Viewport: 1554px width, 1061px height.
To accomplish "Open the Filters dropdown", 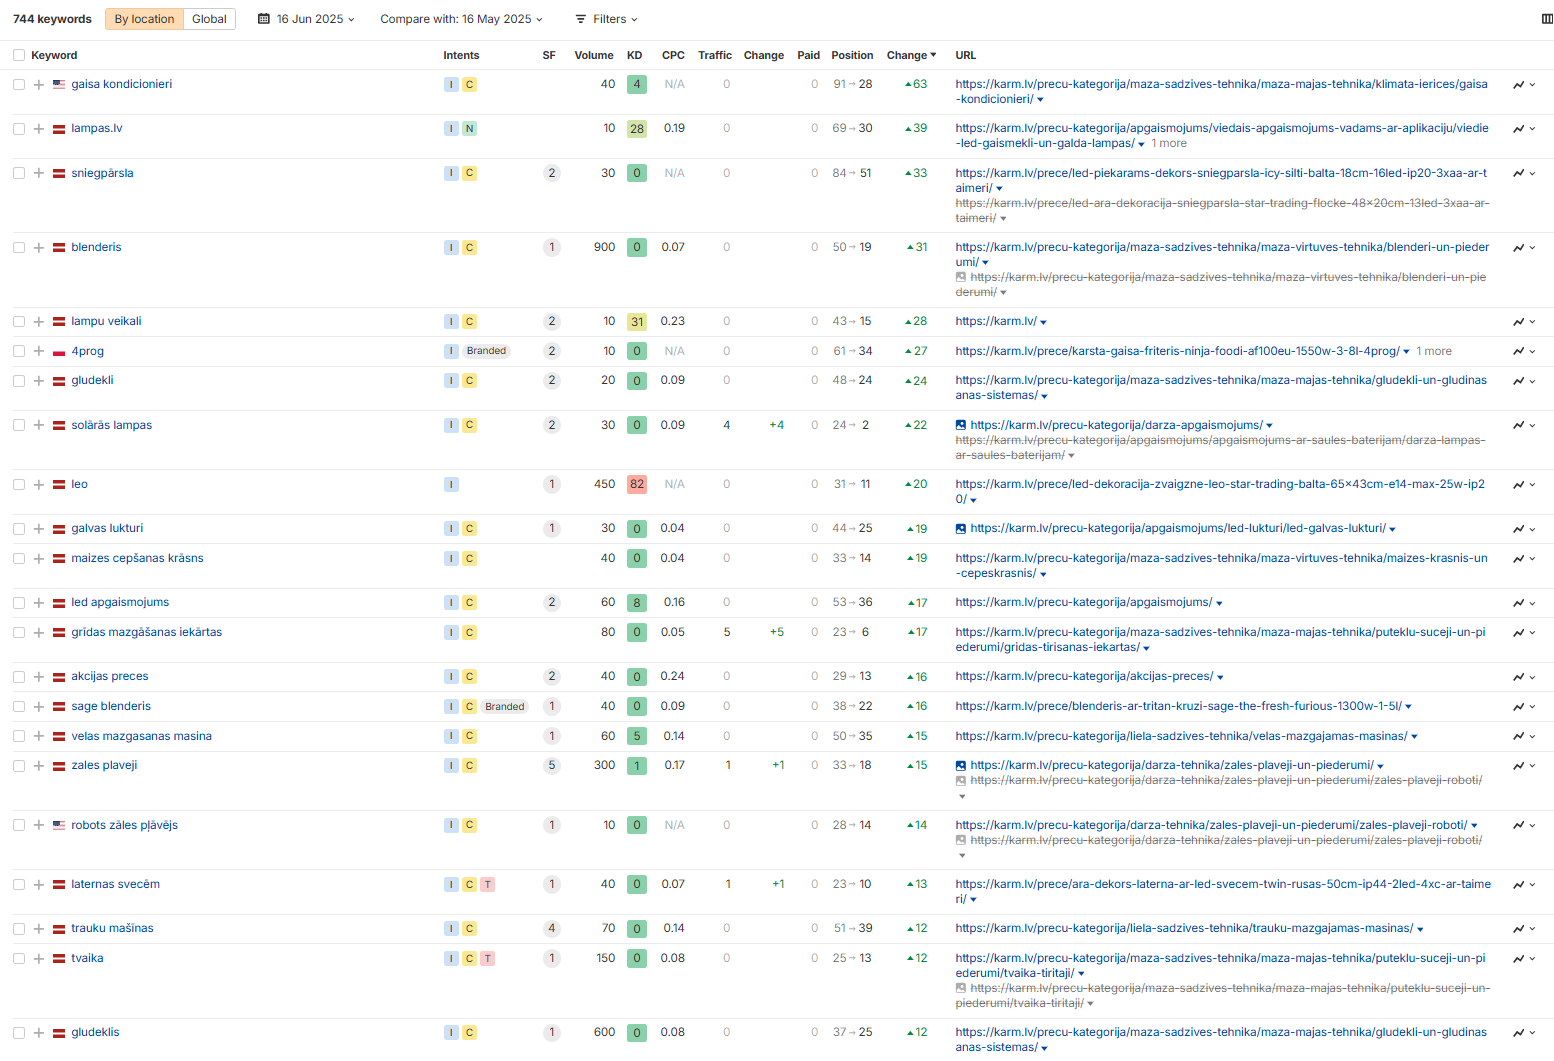I will (x=606, y=19).
